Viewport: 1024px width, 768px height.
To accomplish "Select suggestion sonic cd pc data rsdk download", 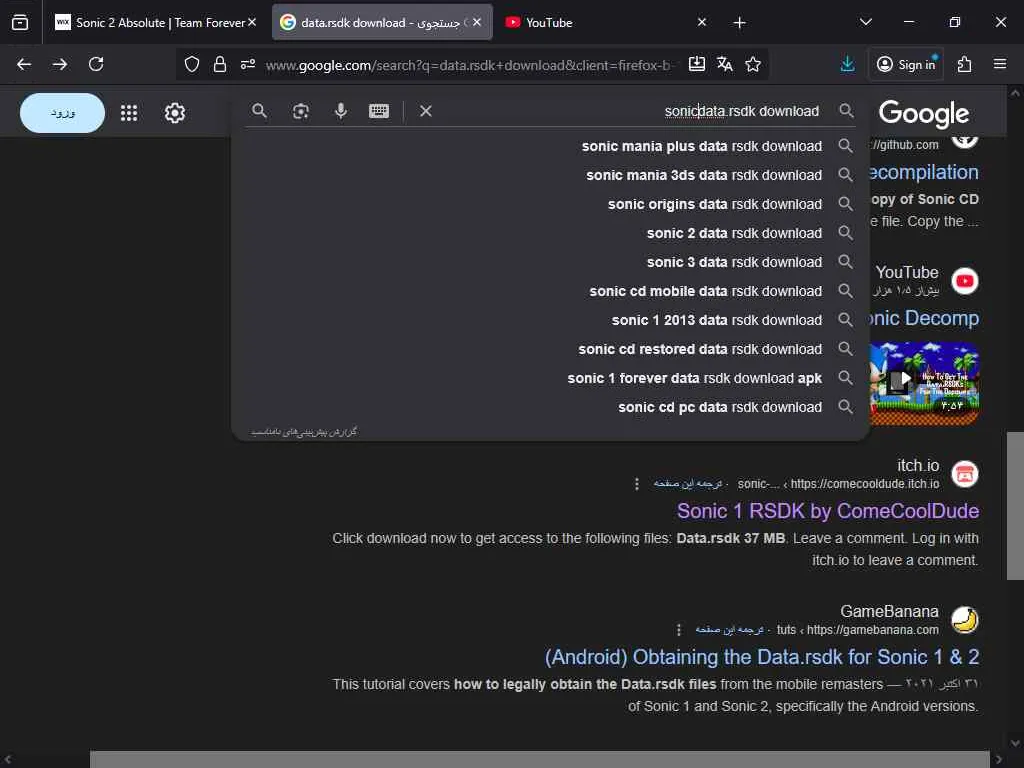I will [549, 407].
